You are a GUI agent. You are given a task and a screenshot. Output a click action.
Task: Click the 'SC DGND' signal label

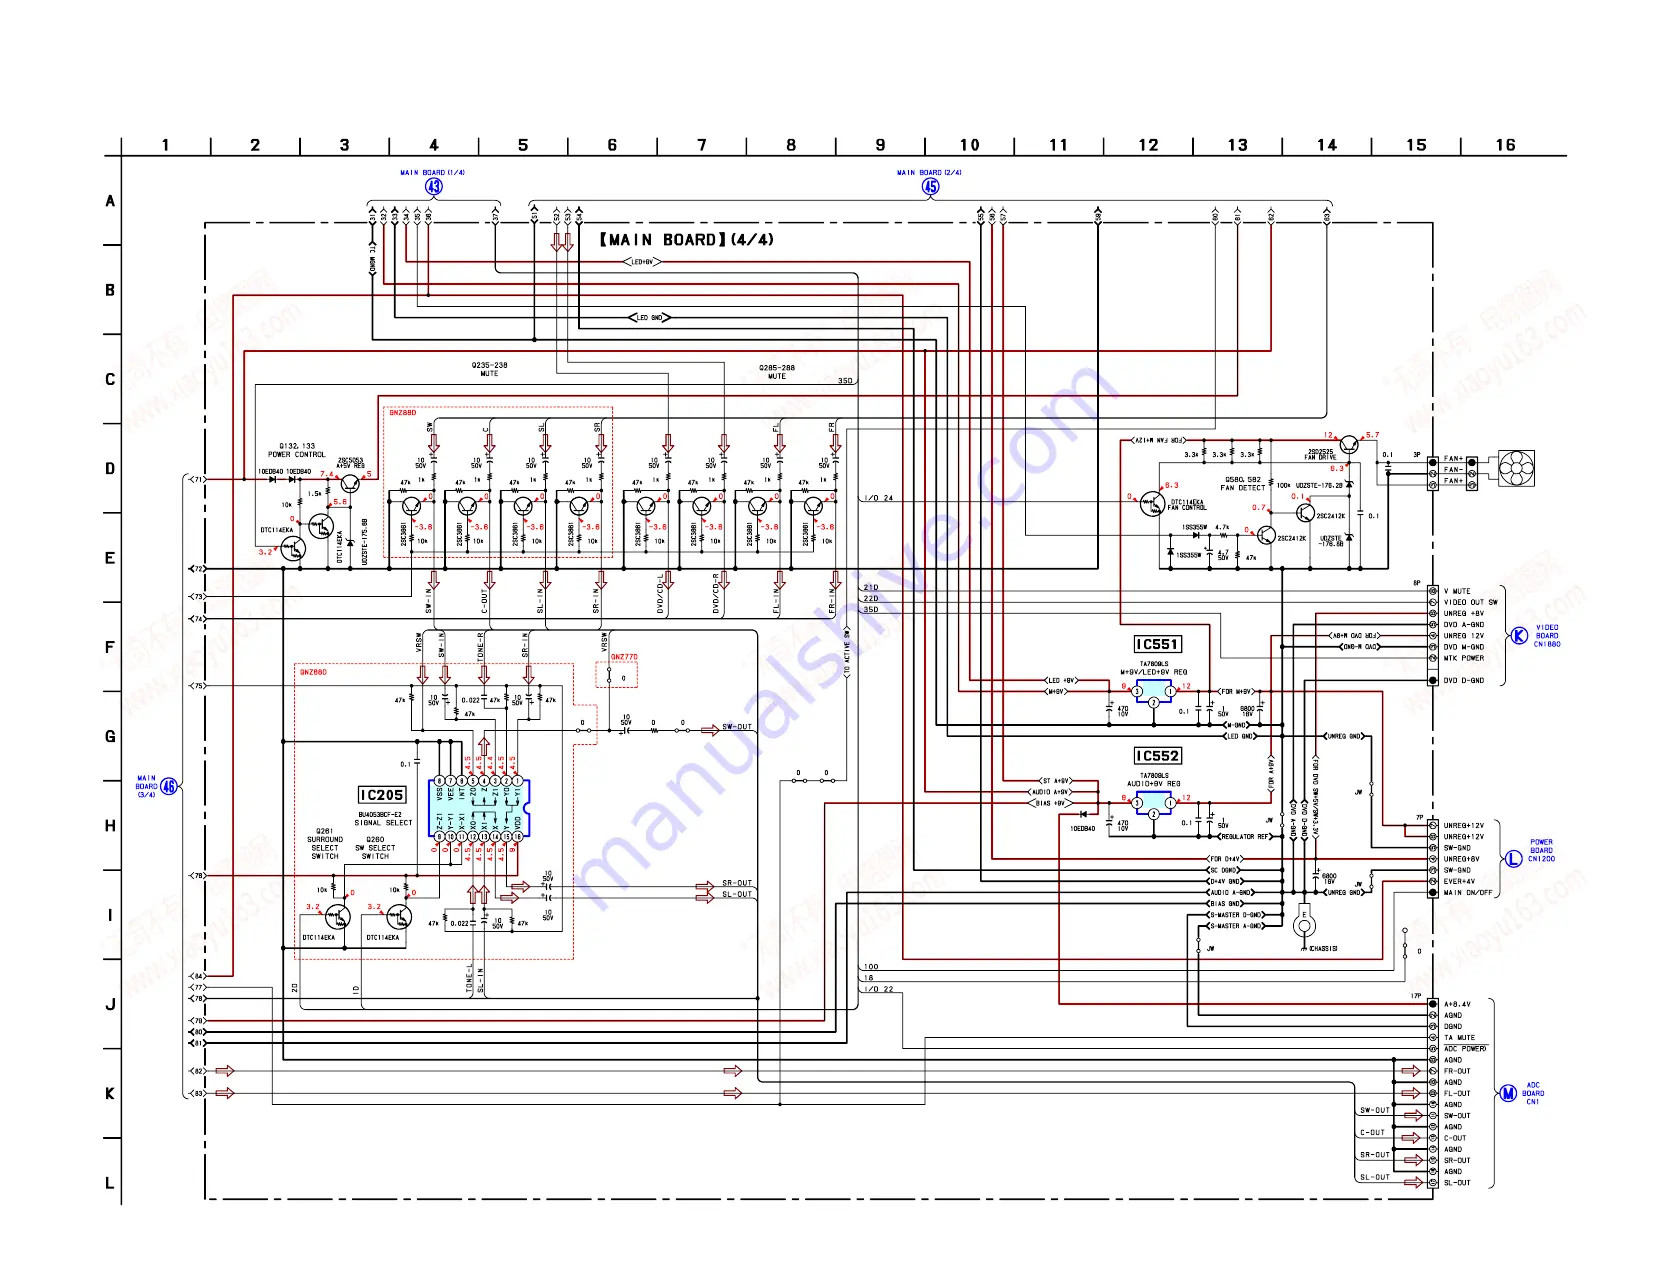[x=1225, y=870]
